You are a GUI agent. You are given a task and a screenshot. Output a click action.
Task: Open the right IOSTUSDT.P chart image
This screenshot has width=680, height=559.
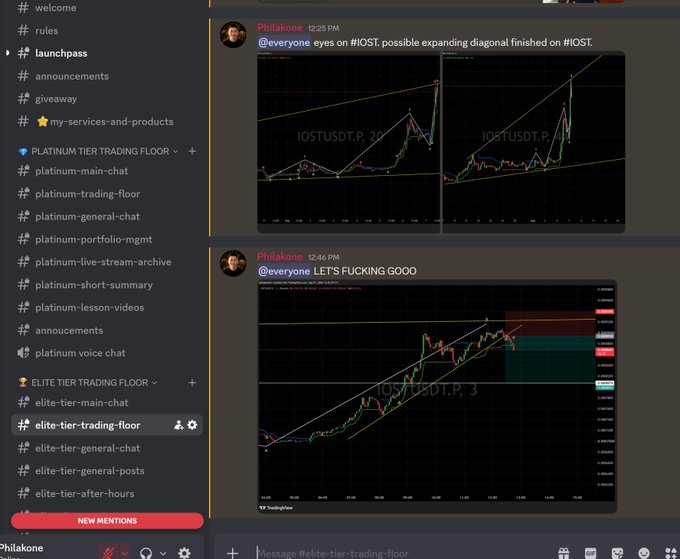click(x=534, y=142)
